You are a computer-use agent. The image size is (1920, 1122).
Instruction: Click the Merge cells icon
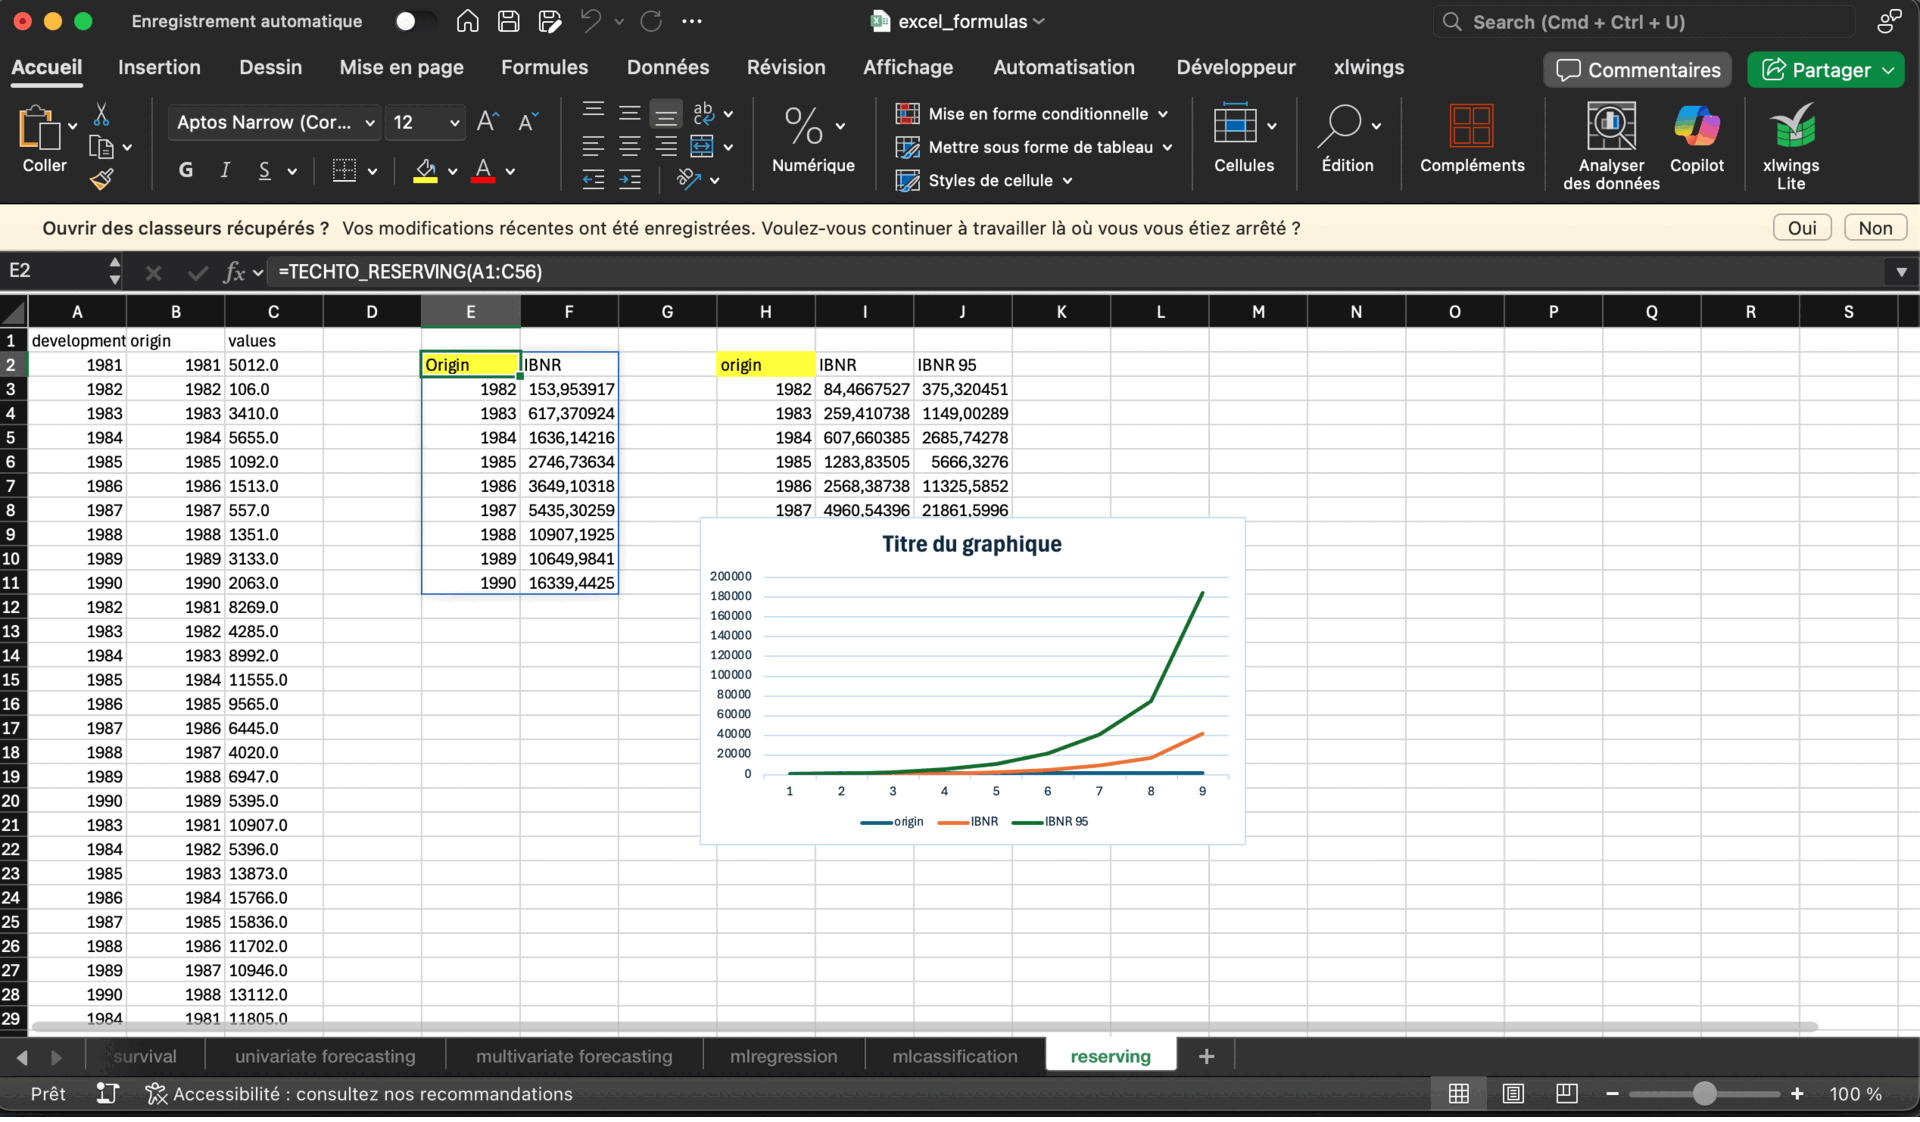point(702,147)
